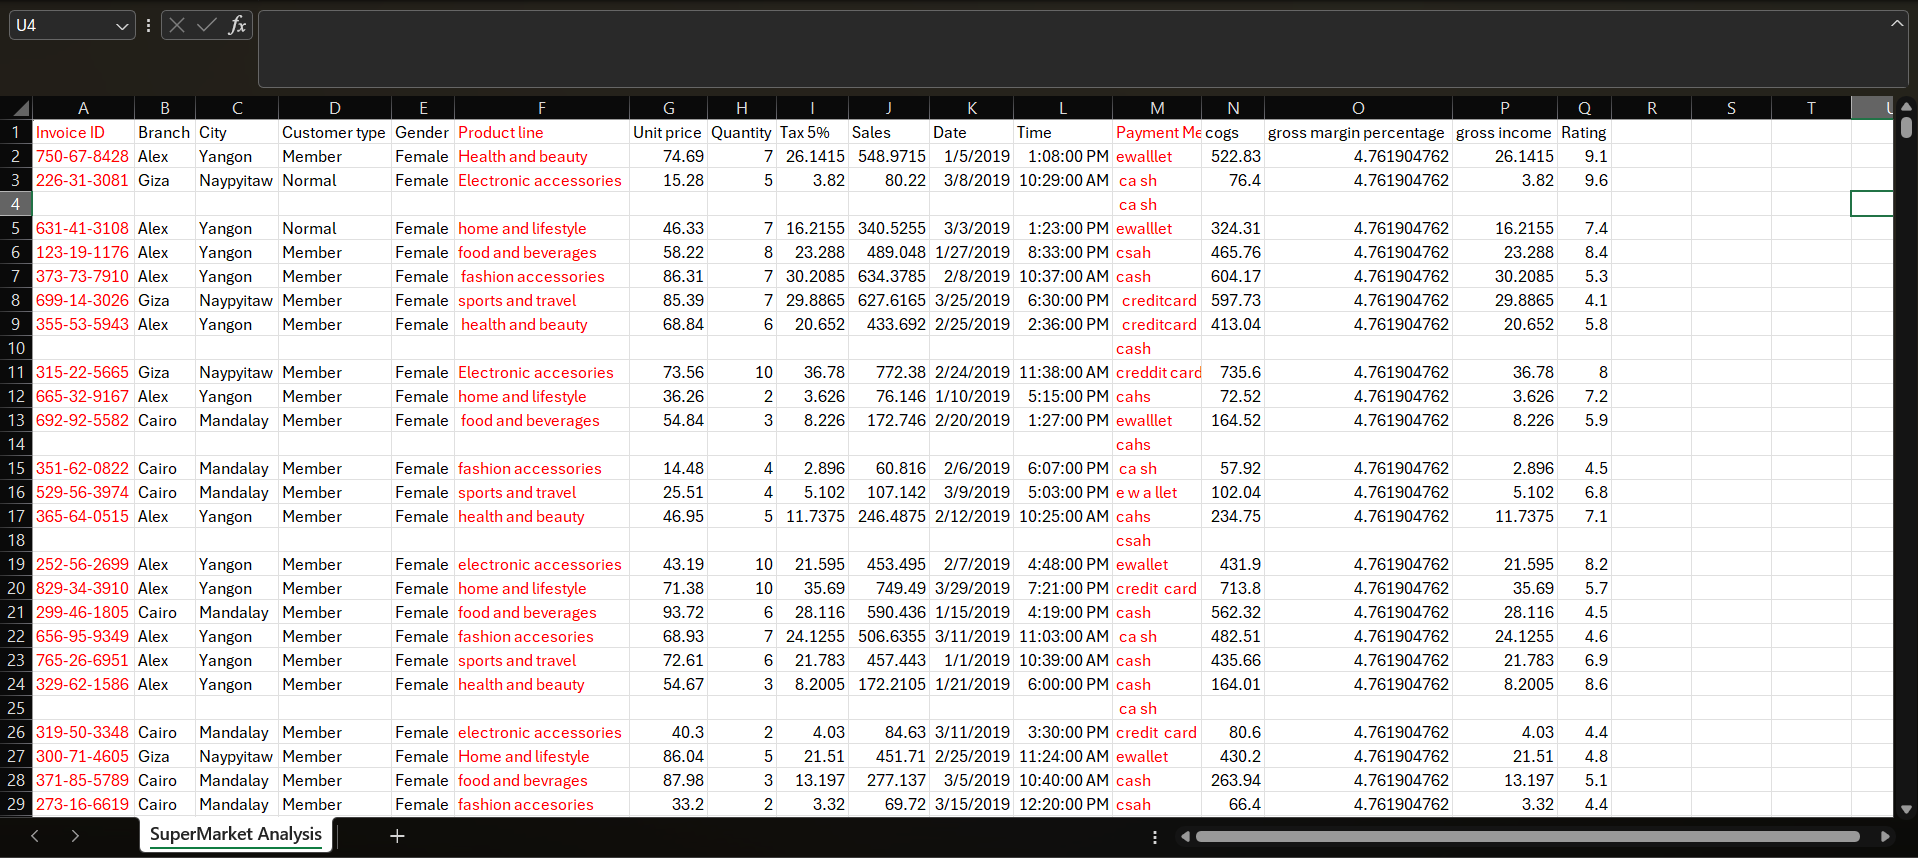Click the cancel entry X icon
The image size is (1918, 858).
point(177,25)
